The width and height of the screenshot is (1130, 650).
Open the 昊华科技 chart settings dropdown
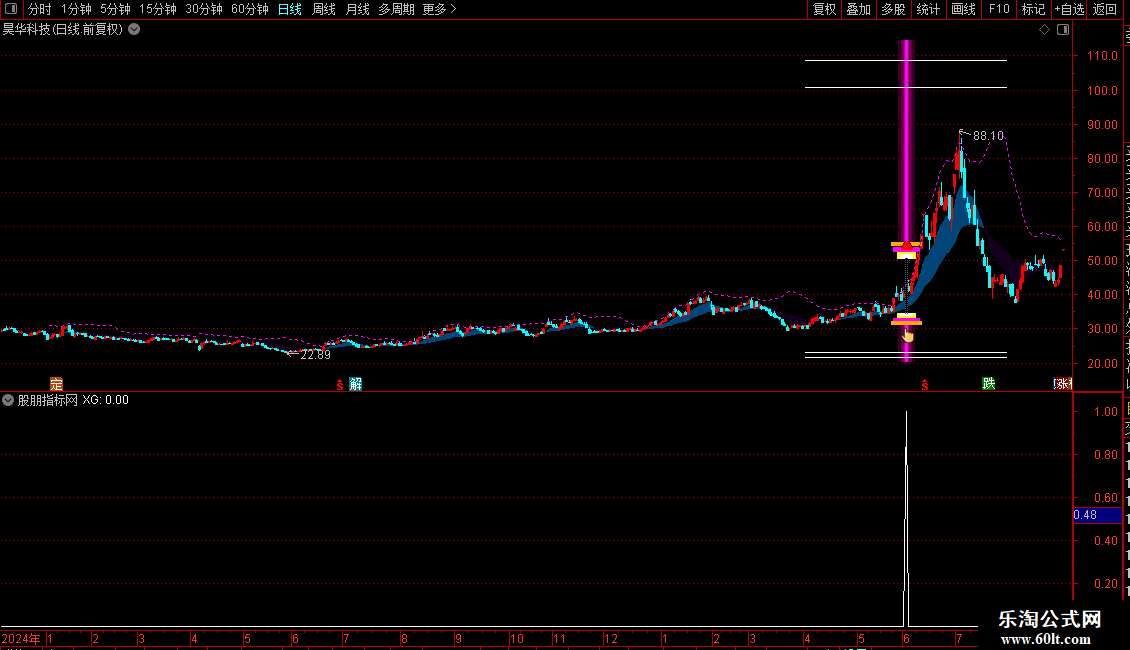[x=134, y=30]
